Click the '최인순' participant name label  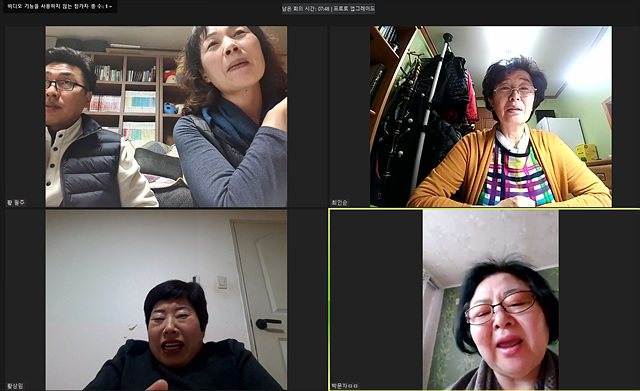[339, 203]
